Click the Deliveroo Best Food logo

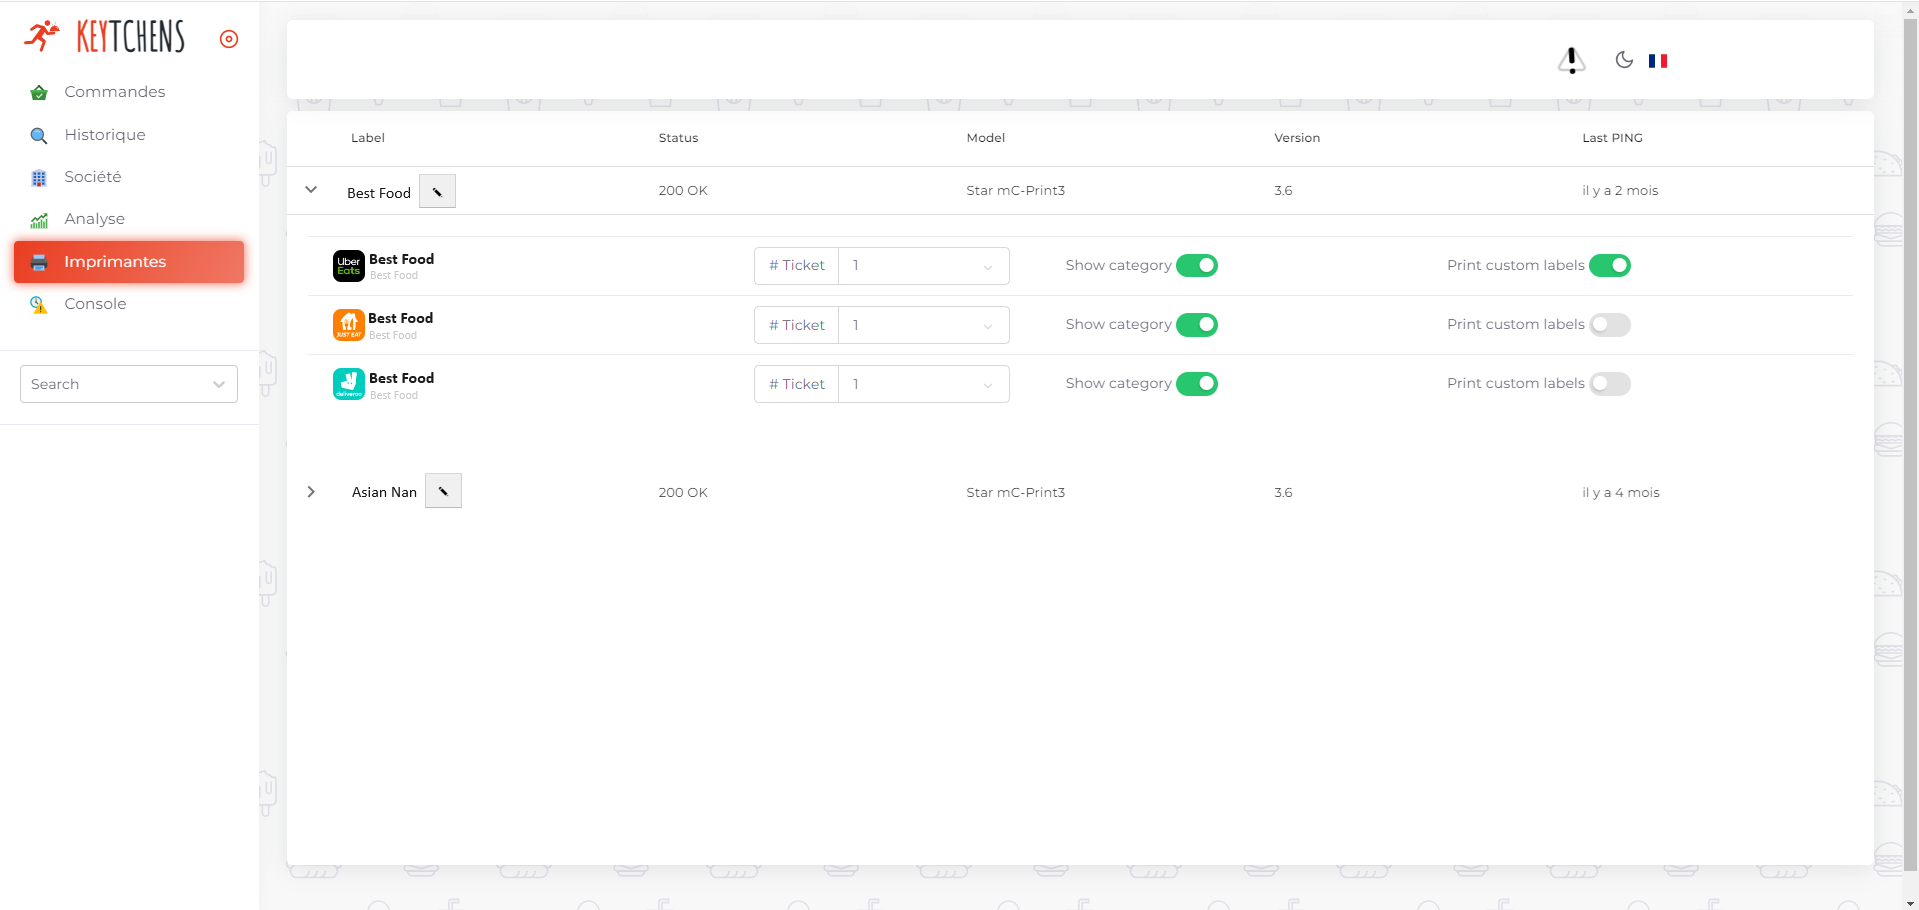tap(348, 384)
